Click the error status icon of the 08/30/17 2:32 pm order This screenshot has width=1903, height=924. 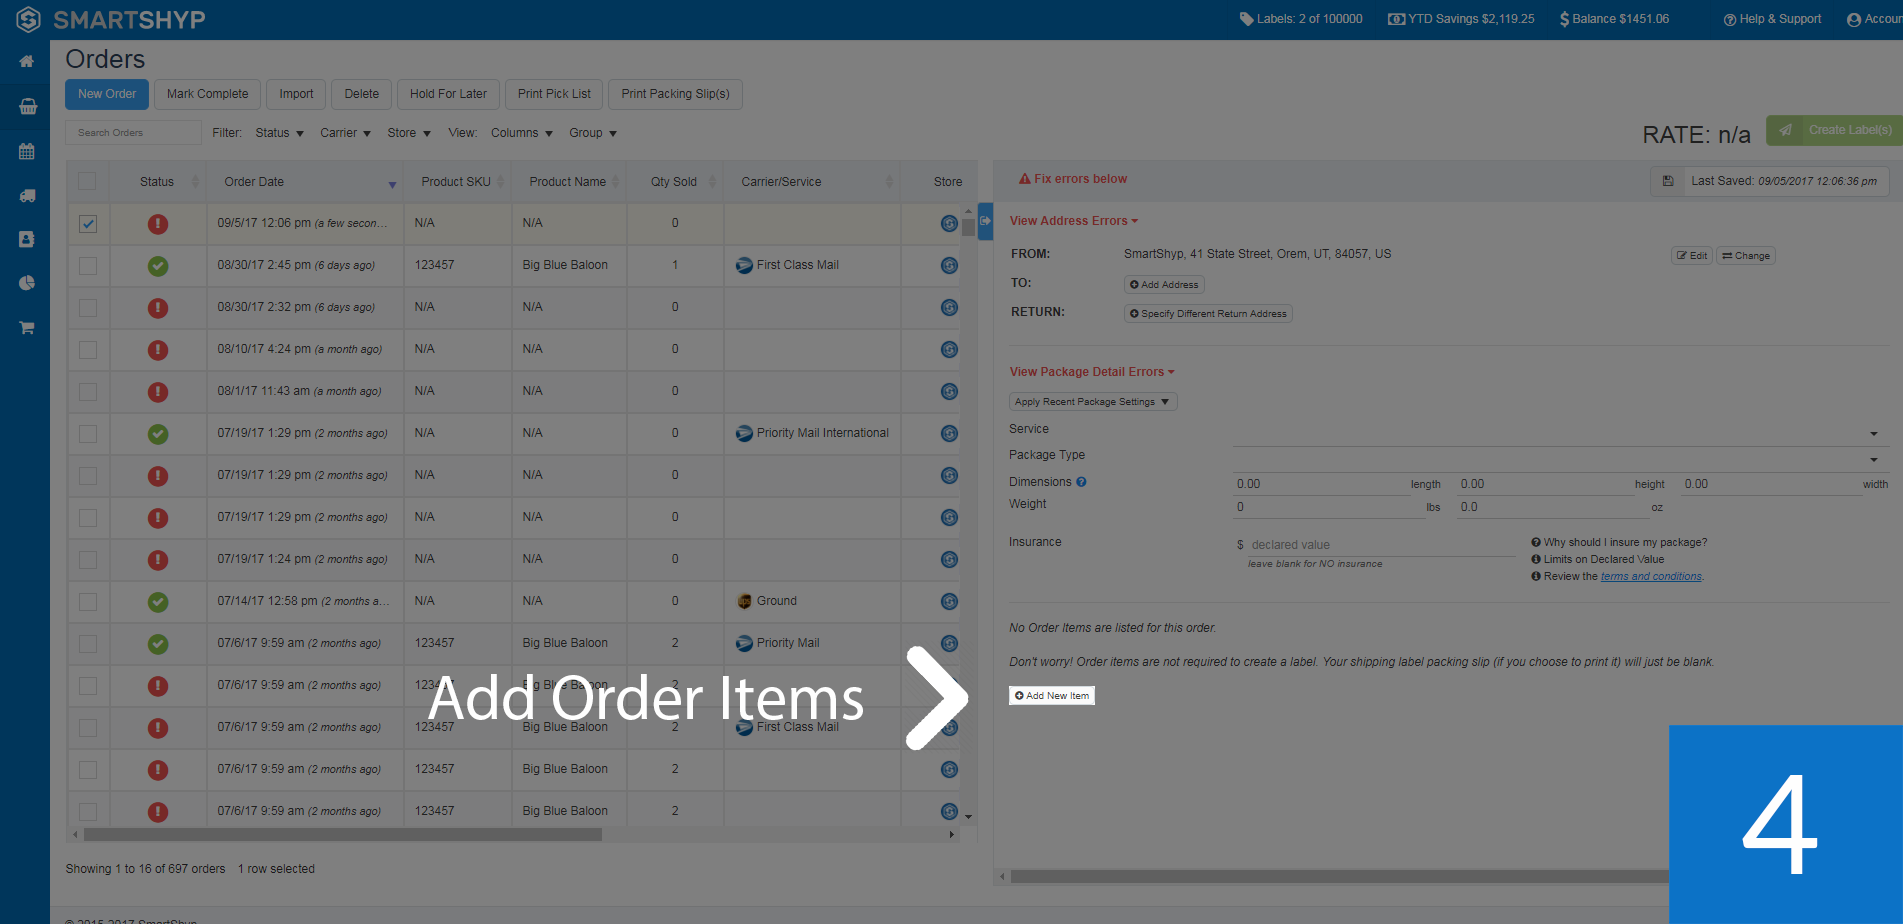click(158, 308)
